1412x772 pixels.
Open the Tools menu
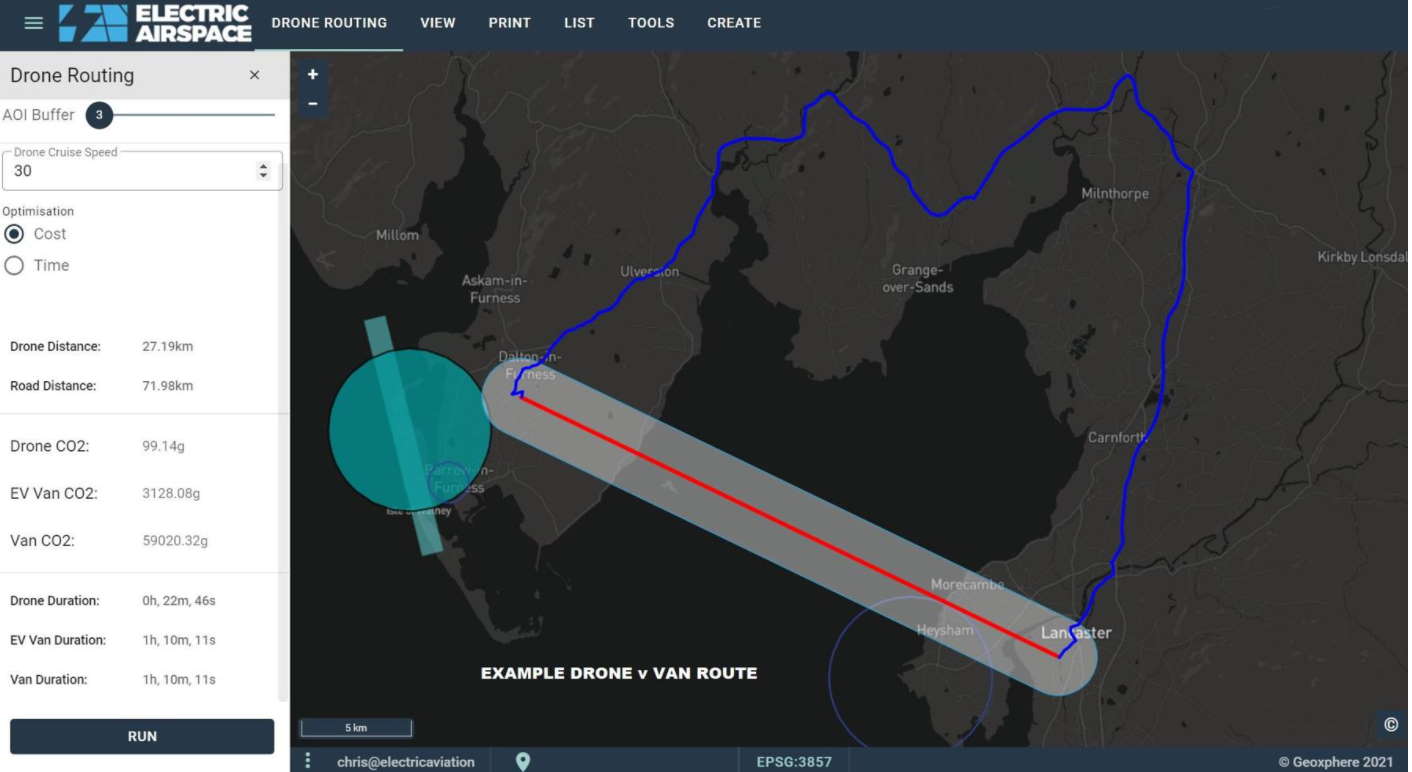click(651, 23)
